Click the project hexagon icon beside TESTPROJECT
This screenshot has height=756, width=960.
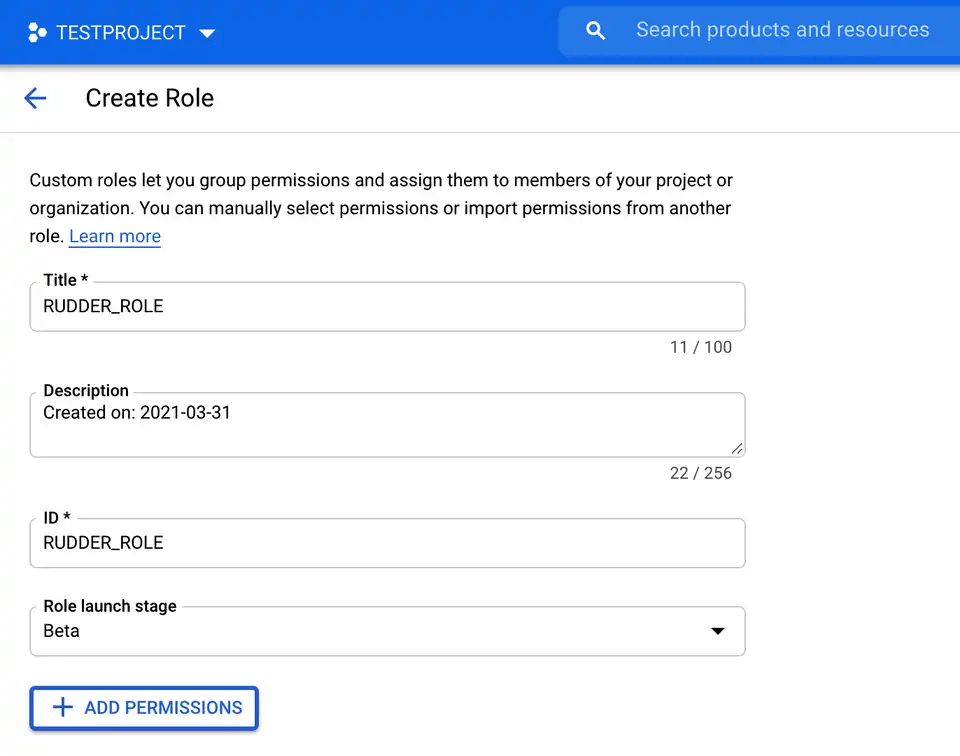click(x=37, y=32)
